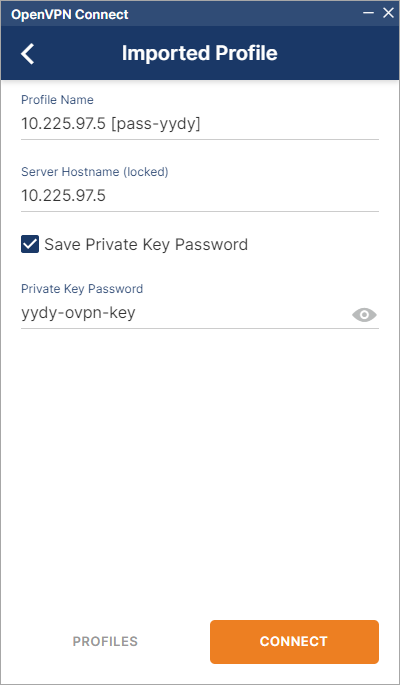The width and height of the screenshot is (400, 685).
Task: Go back using the header arrow
Action: (28, 54)
